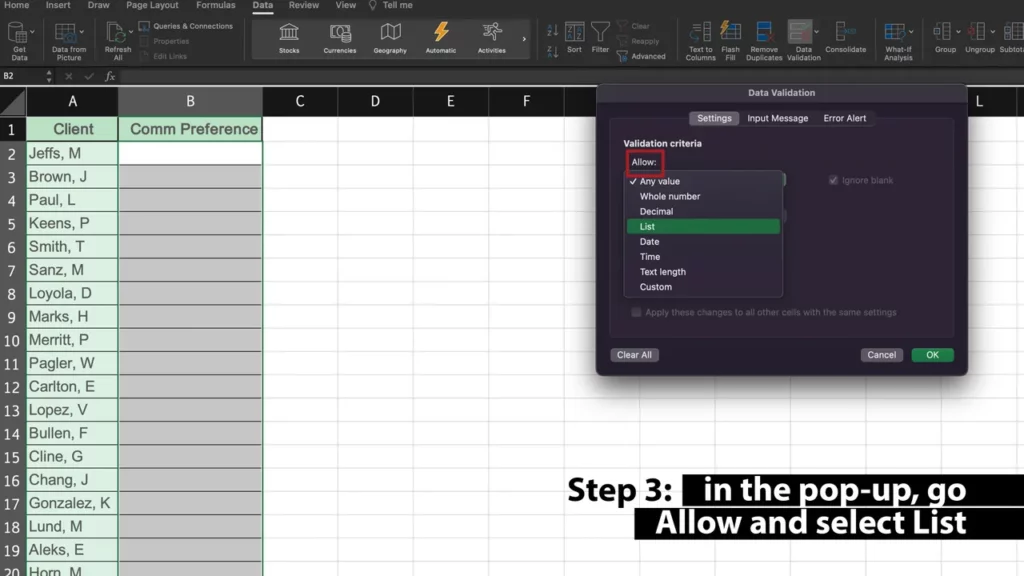Sort descending Z to A
Image resolution: width=1024 pixels, height=576 pixels.
pyautogui.click(x=552, y=52)
